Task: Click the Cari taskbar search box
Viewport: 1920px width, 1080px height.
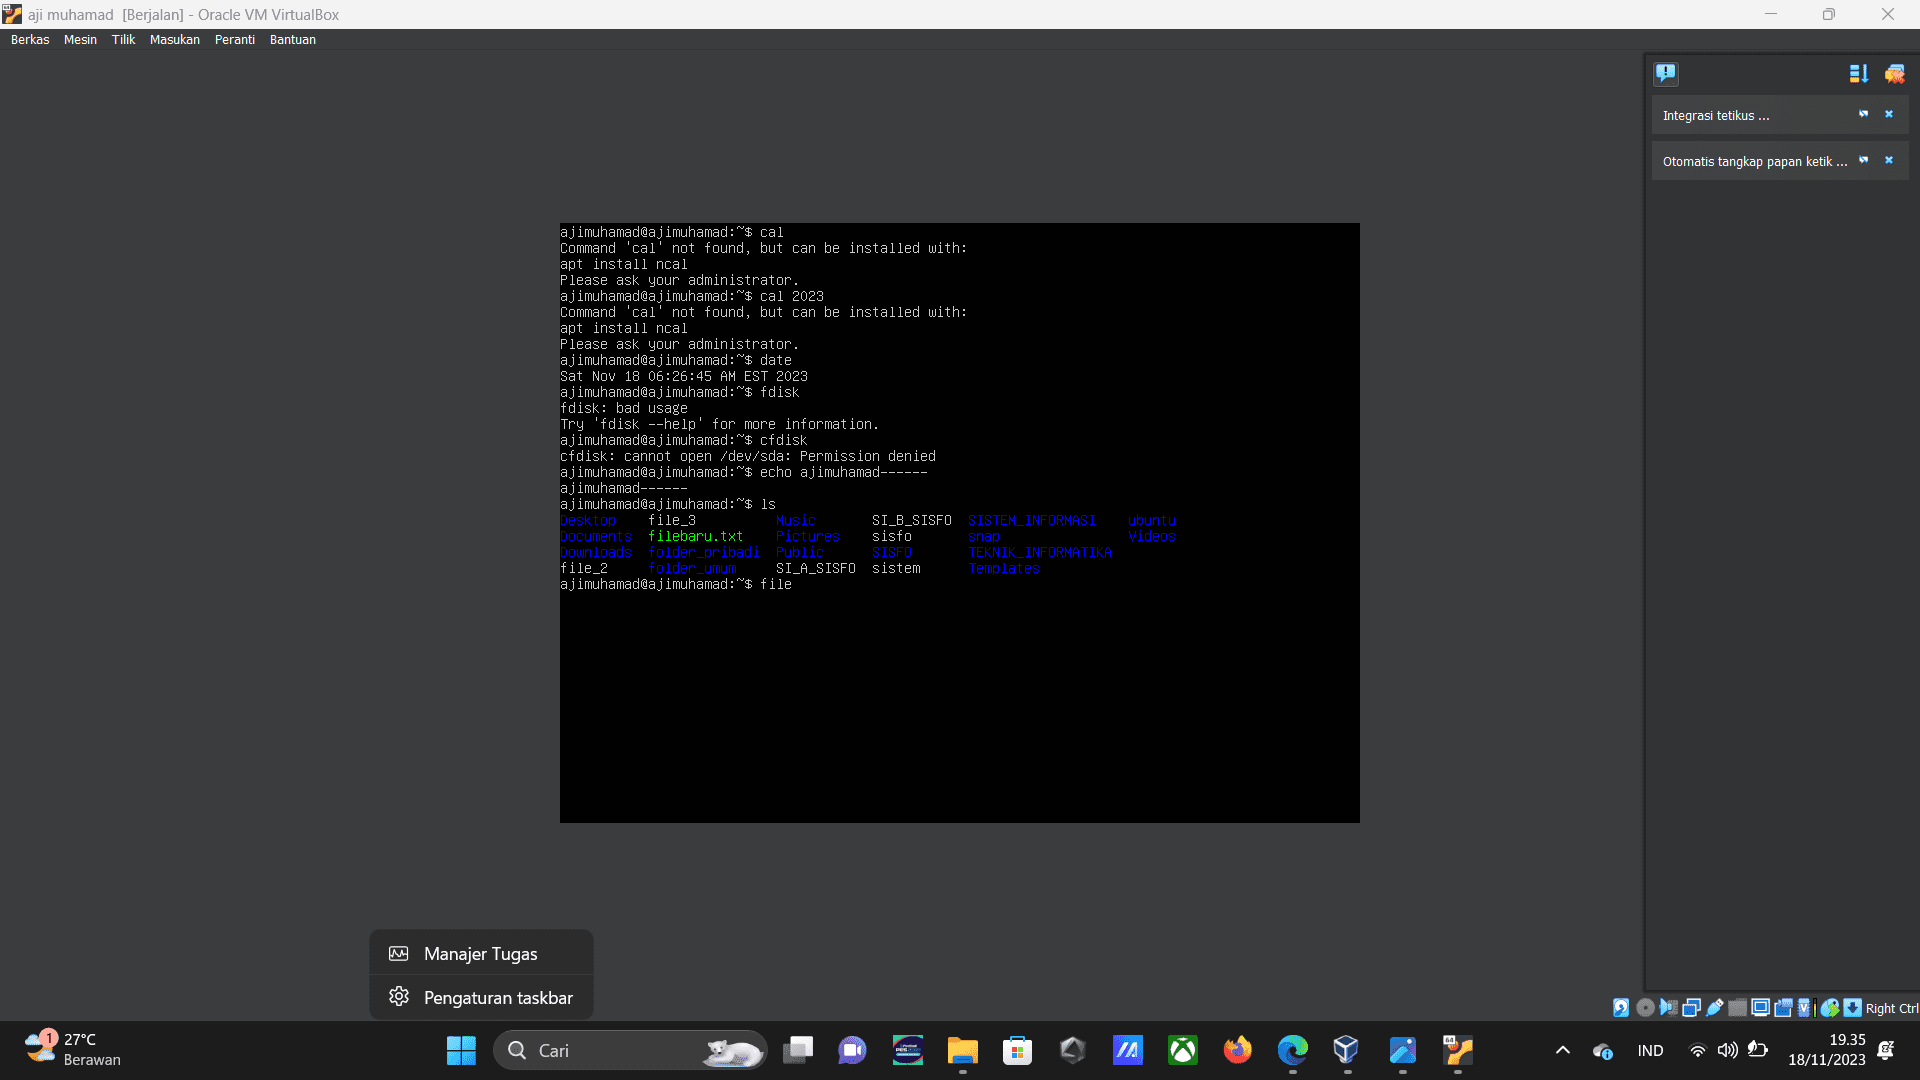Action: pos(630,1050)
